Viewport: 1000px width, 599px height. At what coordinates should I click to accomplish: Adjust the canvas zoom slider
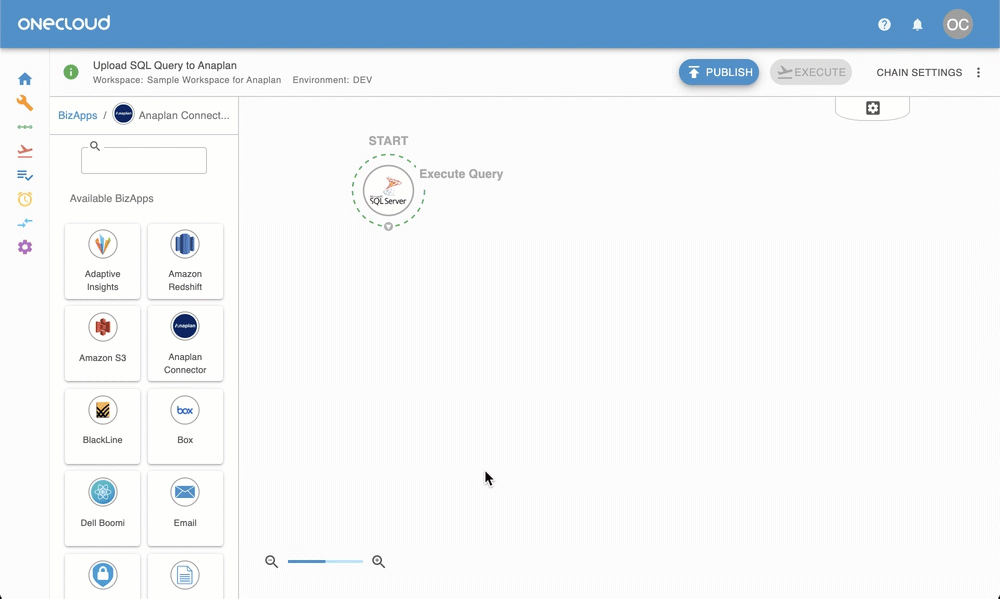(325, 561)
